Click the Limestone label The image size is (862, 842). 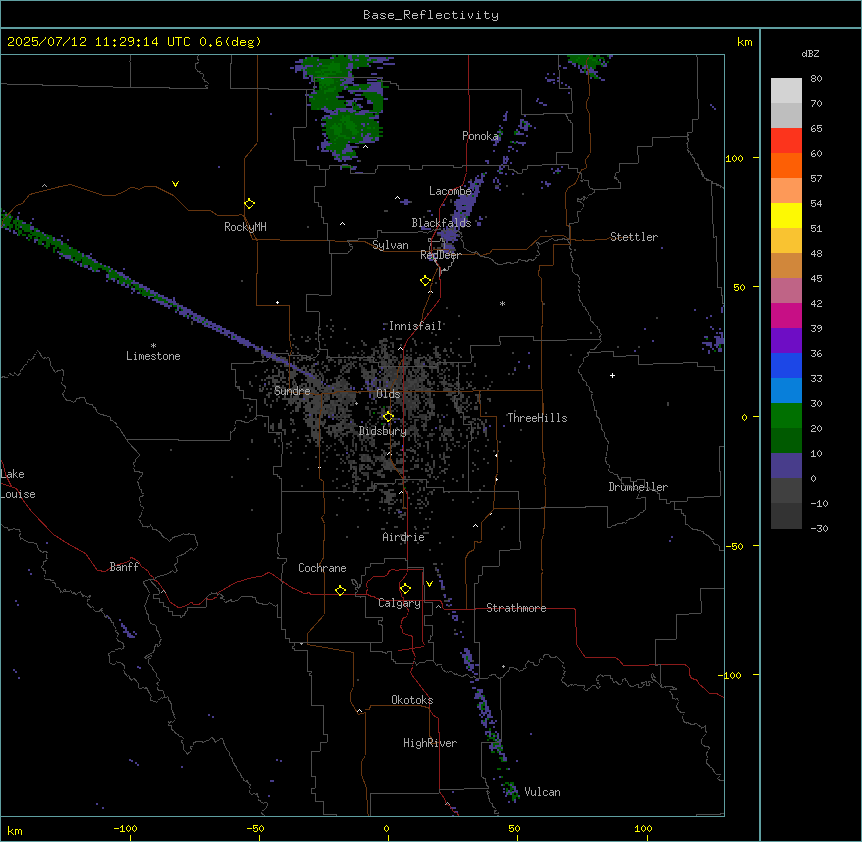[153, 356]
